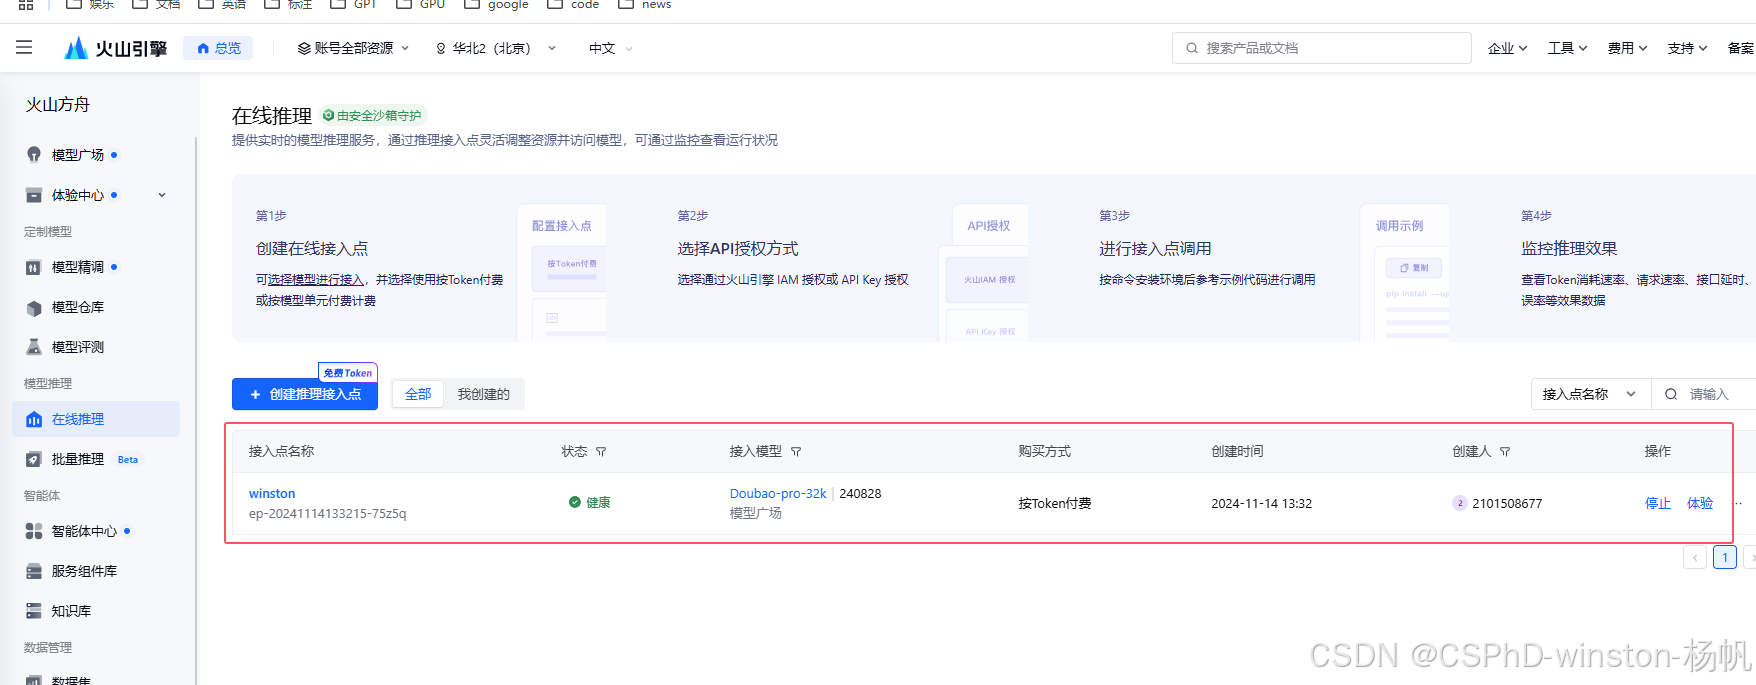Click the news bookmark folder
This screenshot has height=685, width=1756.
645,5
